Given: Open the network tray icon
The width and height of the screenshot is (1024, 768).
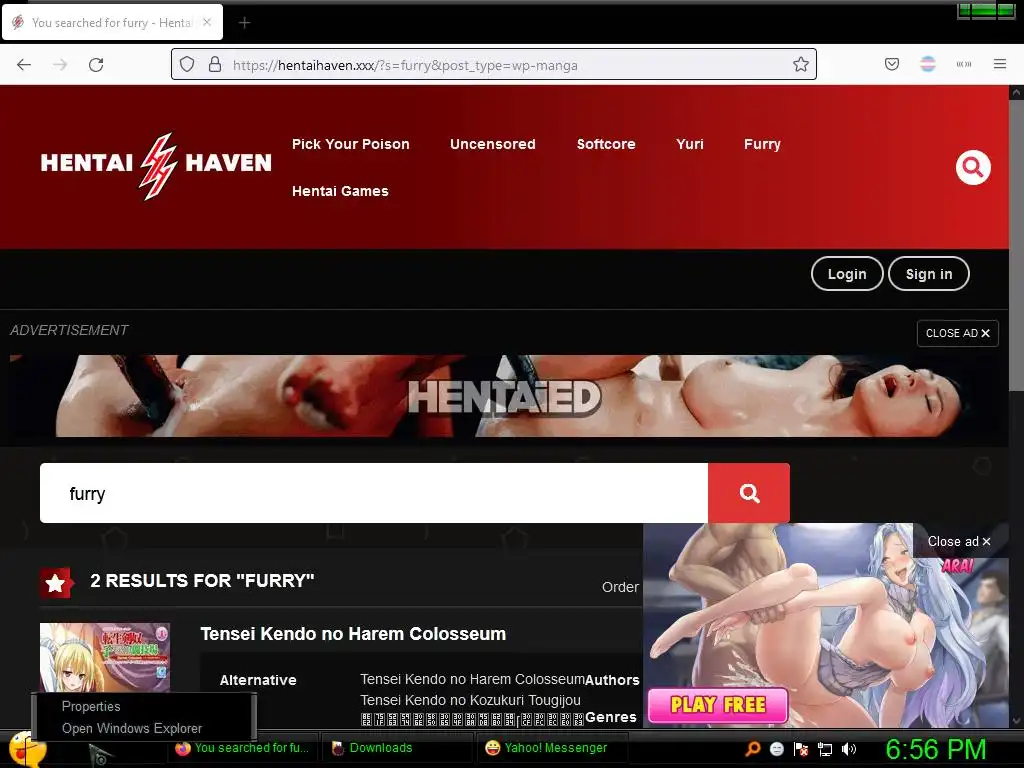Looking at the screenshot, I should [825, 750].
